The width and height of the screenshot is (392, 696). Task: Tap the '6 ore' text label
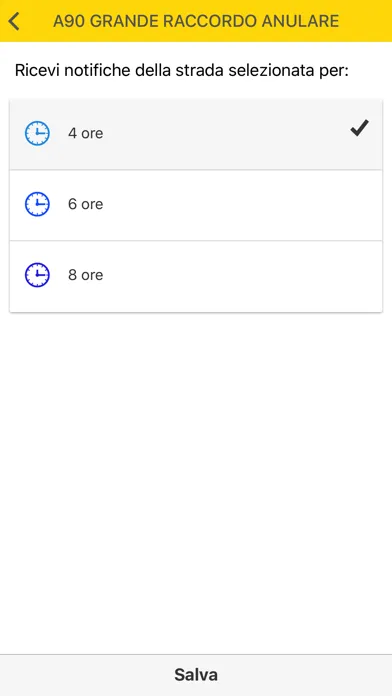85,204
